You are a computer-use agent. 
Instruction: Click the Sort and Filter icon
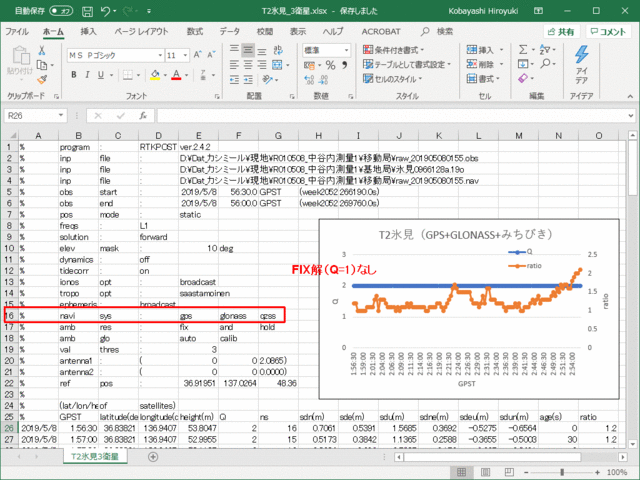tap(545, 50)
